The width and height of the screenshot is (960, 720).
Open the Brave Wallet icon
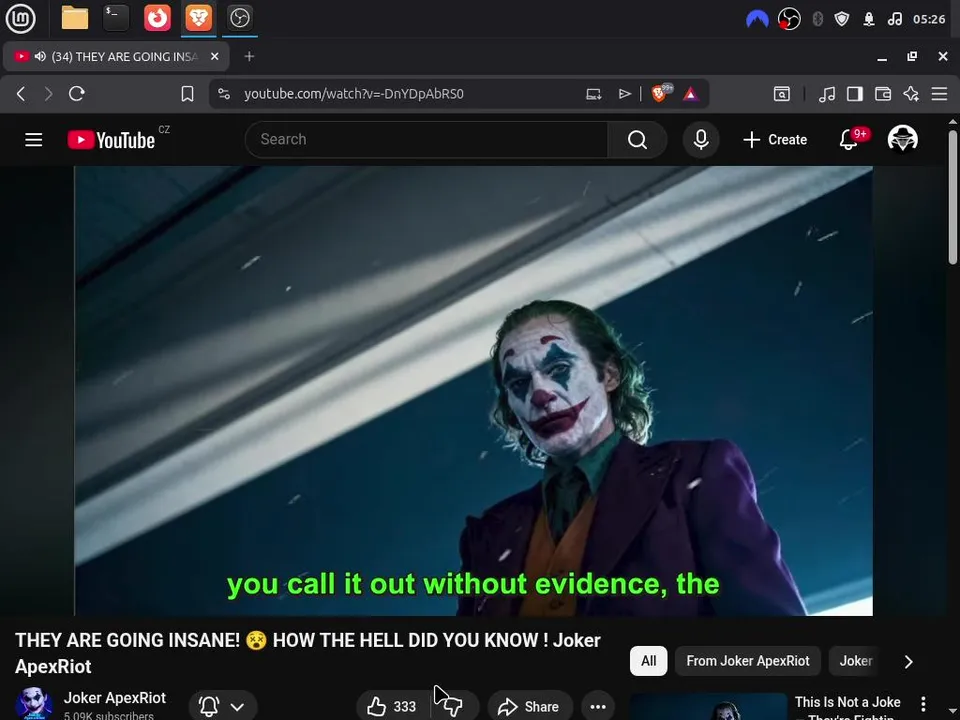point(883,94)
